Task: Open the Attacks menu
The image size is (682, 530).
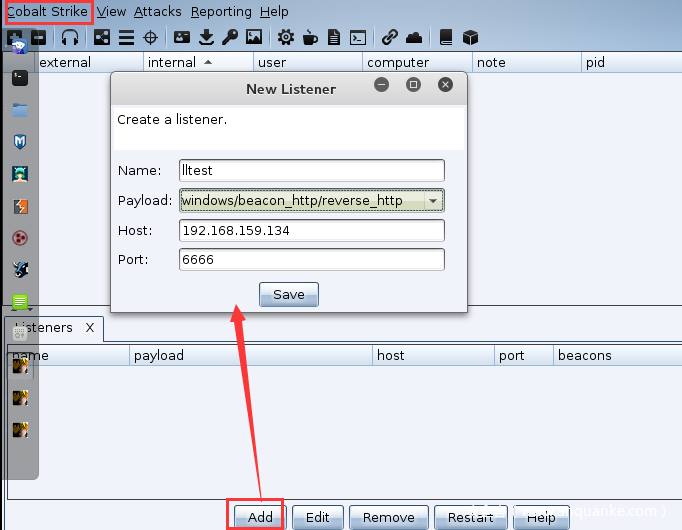Action: click(x=157, y=12)
